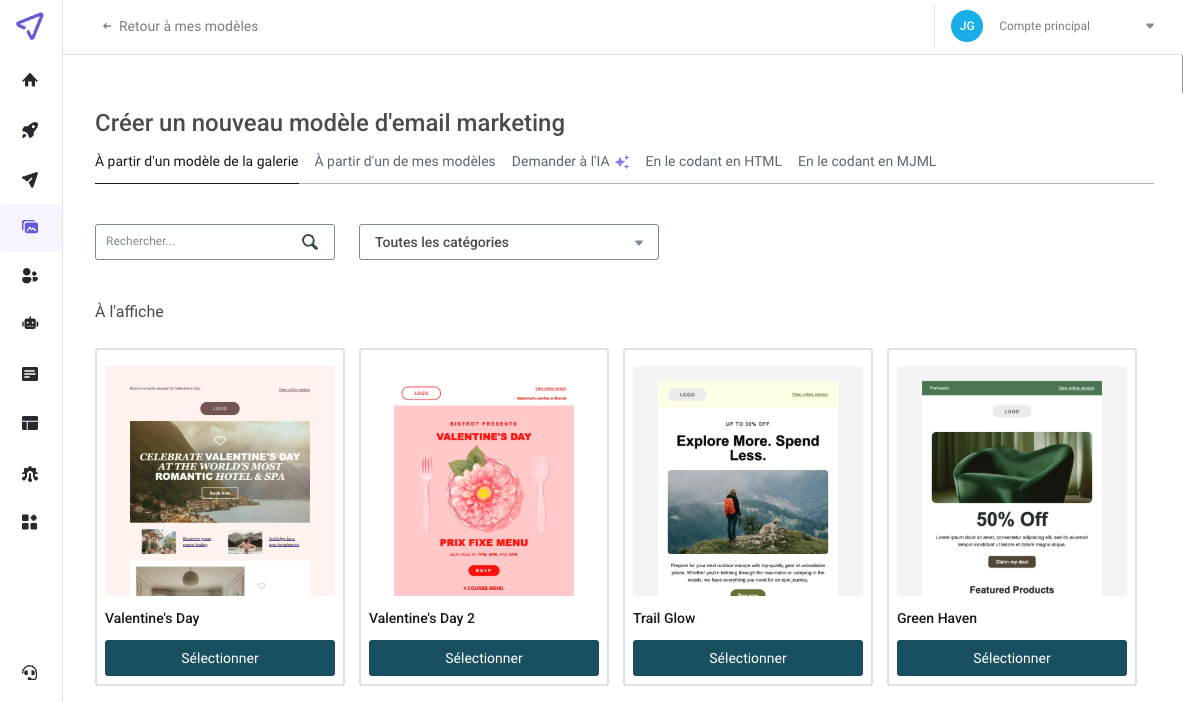The height and width of the screenshot is (702, 1183).
Task: Click the Valentine's Day 2 template name
Action: coord(422,618)
